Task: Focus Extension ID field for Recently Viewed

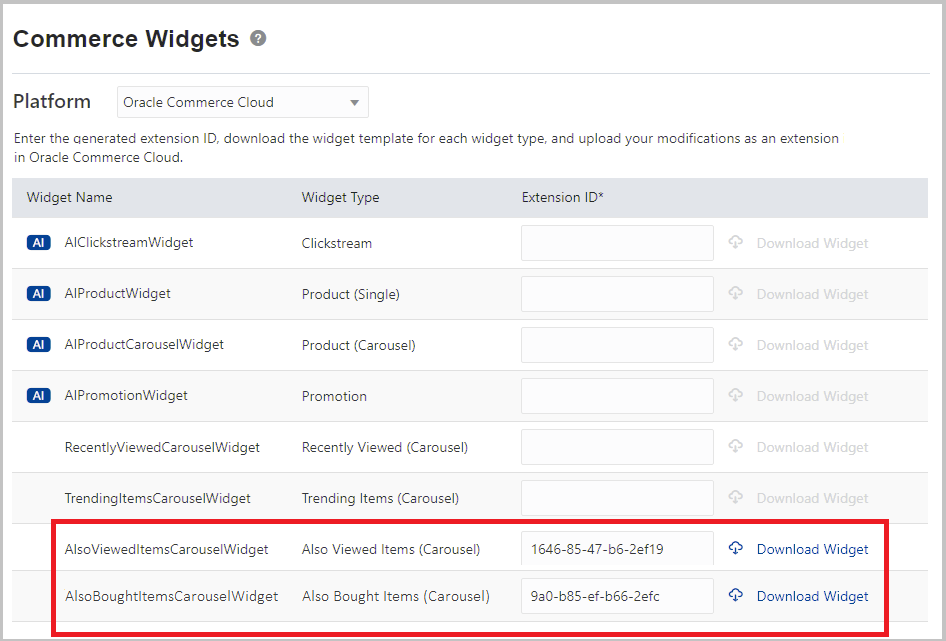Action: (x=617, y=447)
